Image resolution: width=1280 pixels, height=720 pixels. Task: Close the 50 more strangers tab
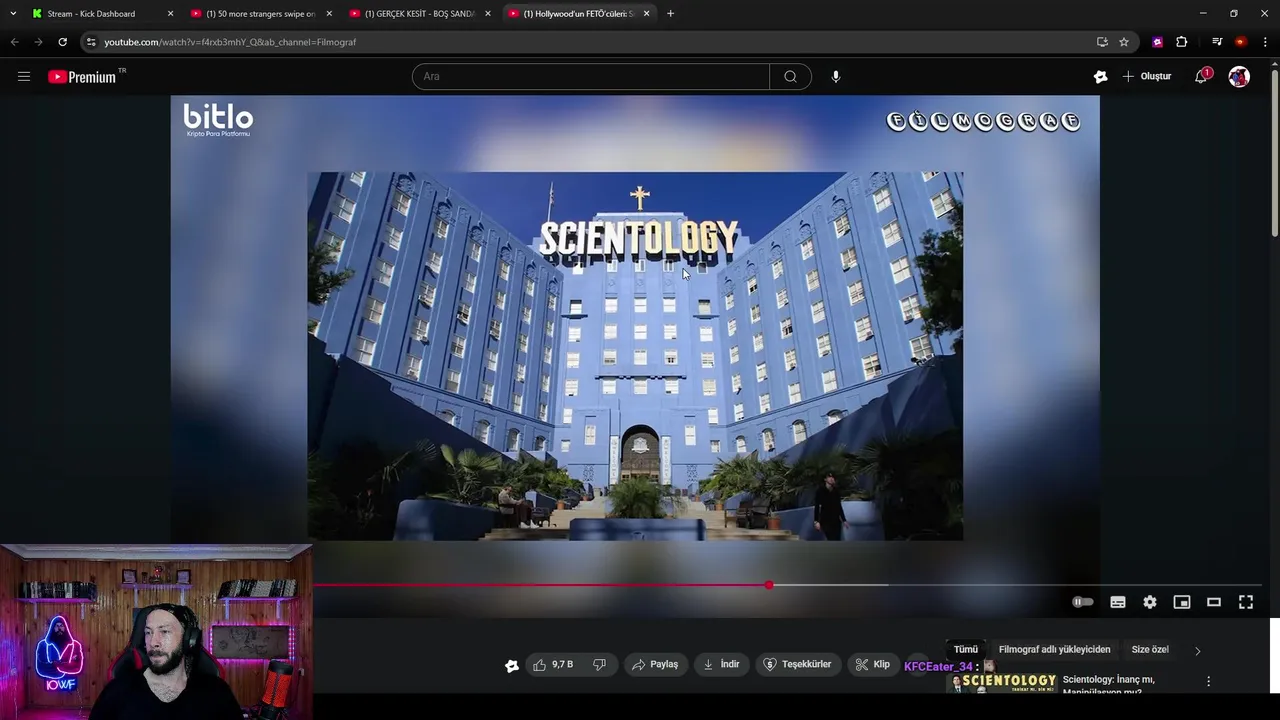[329, 13]
